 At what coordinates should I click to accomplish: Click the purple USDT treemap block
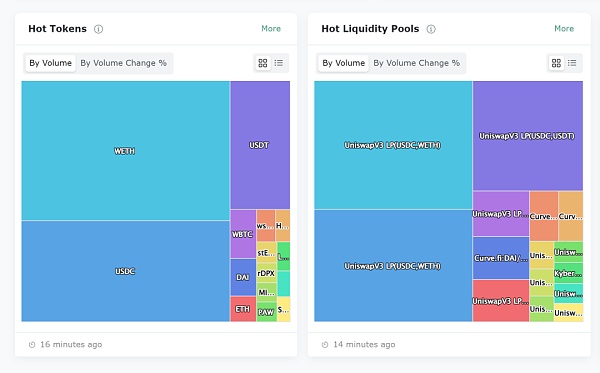(x=260, y=145)
